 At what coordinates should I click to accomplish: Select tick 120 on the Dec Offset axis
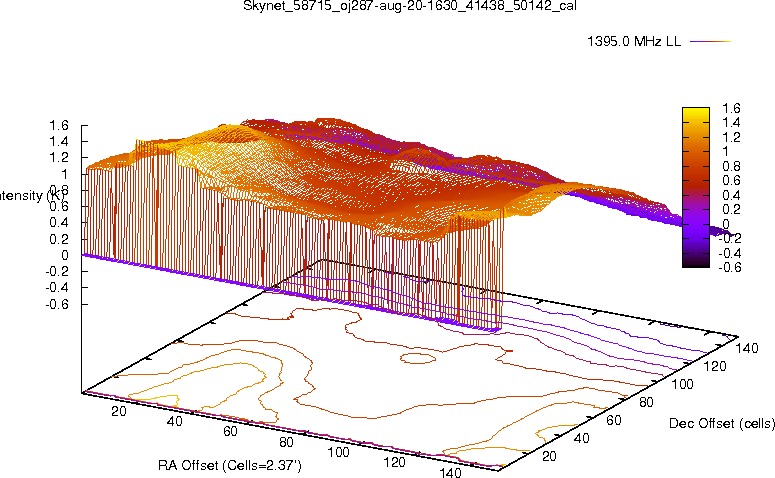click(x=715, y=366)
